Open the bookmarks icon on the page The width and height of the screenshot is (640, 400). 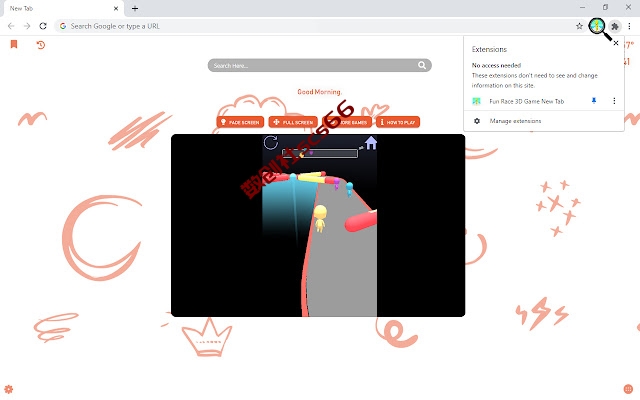tap(14, 44)
